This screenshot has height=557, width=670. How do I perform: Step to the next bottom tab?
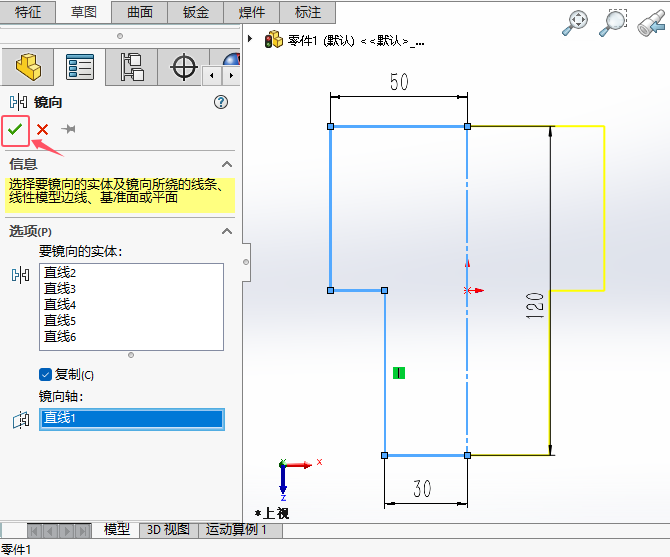pyautogui.click(x=68, y=531)
